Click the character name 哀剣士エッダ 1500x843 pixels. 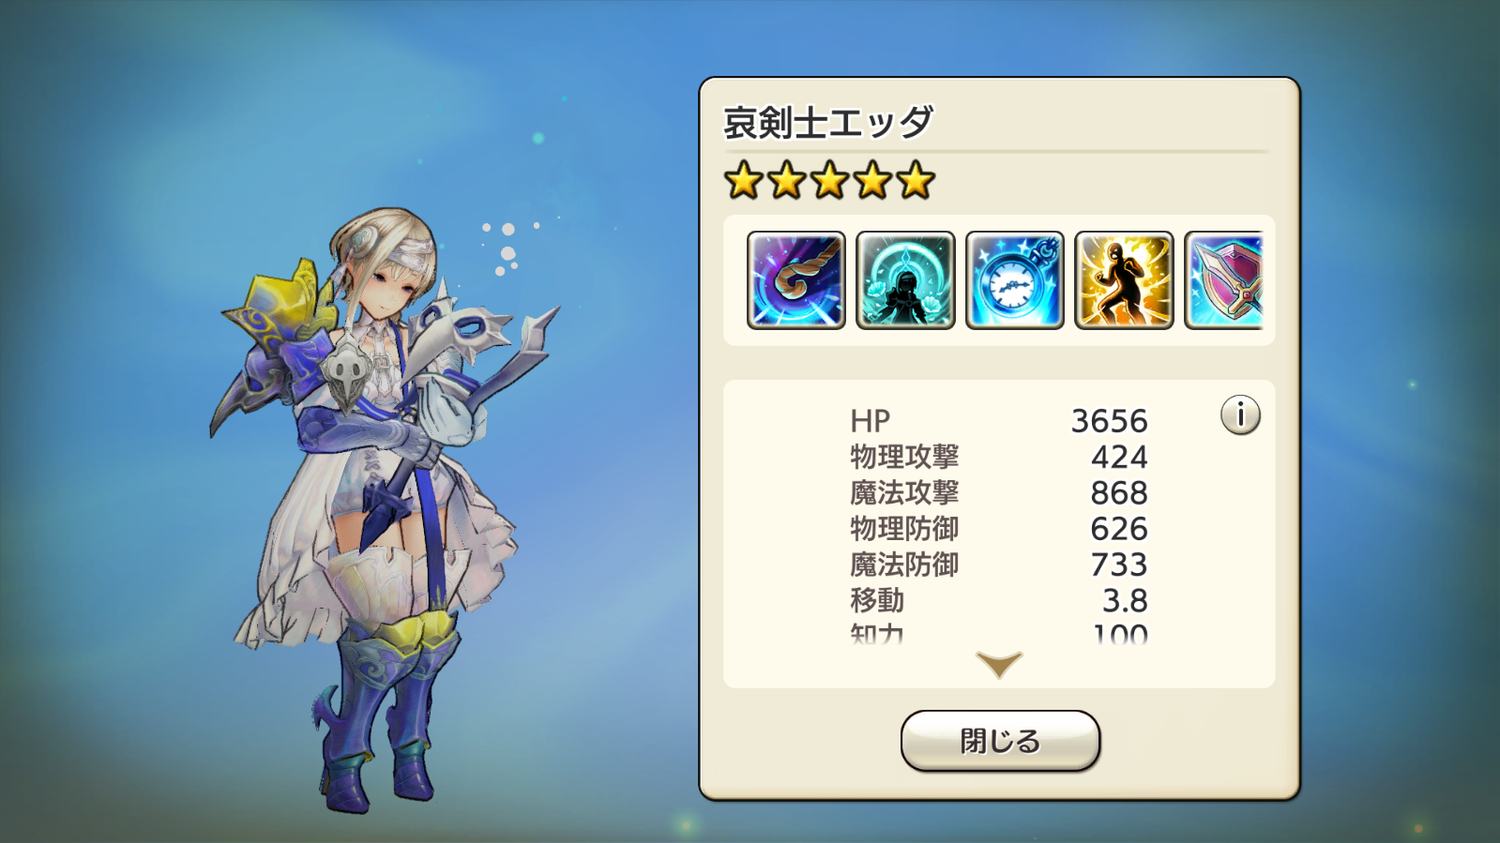tap(828, 123)
